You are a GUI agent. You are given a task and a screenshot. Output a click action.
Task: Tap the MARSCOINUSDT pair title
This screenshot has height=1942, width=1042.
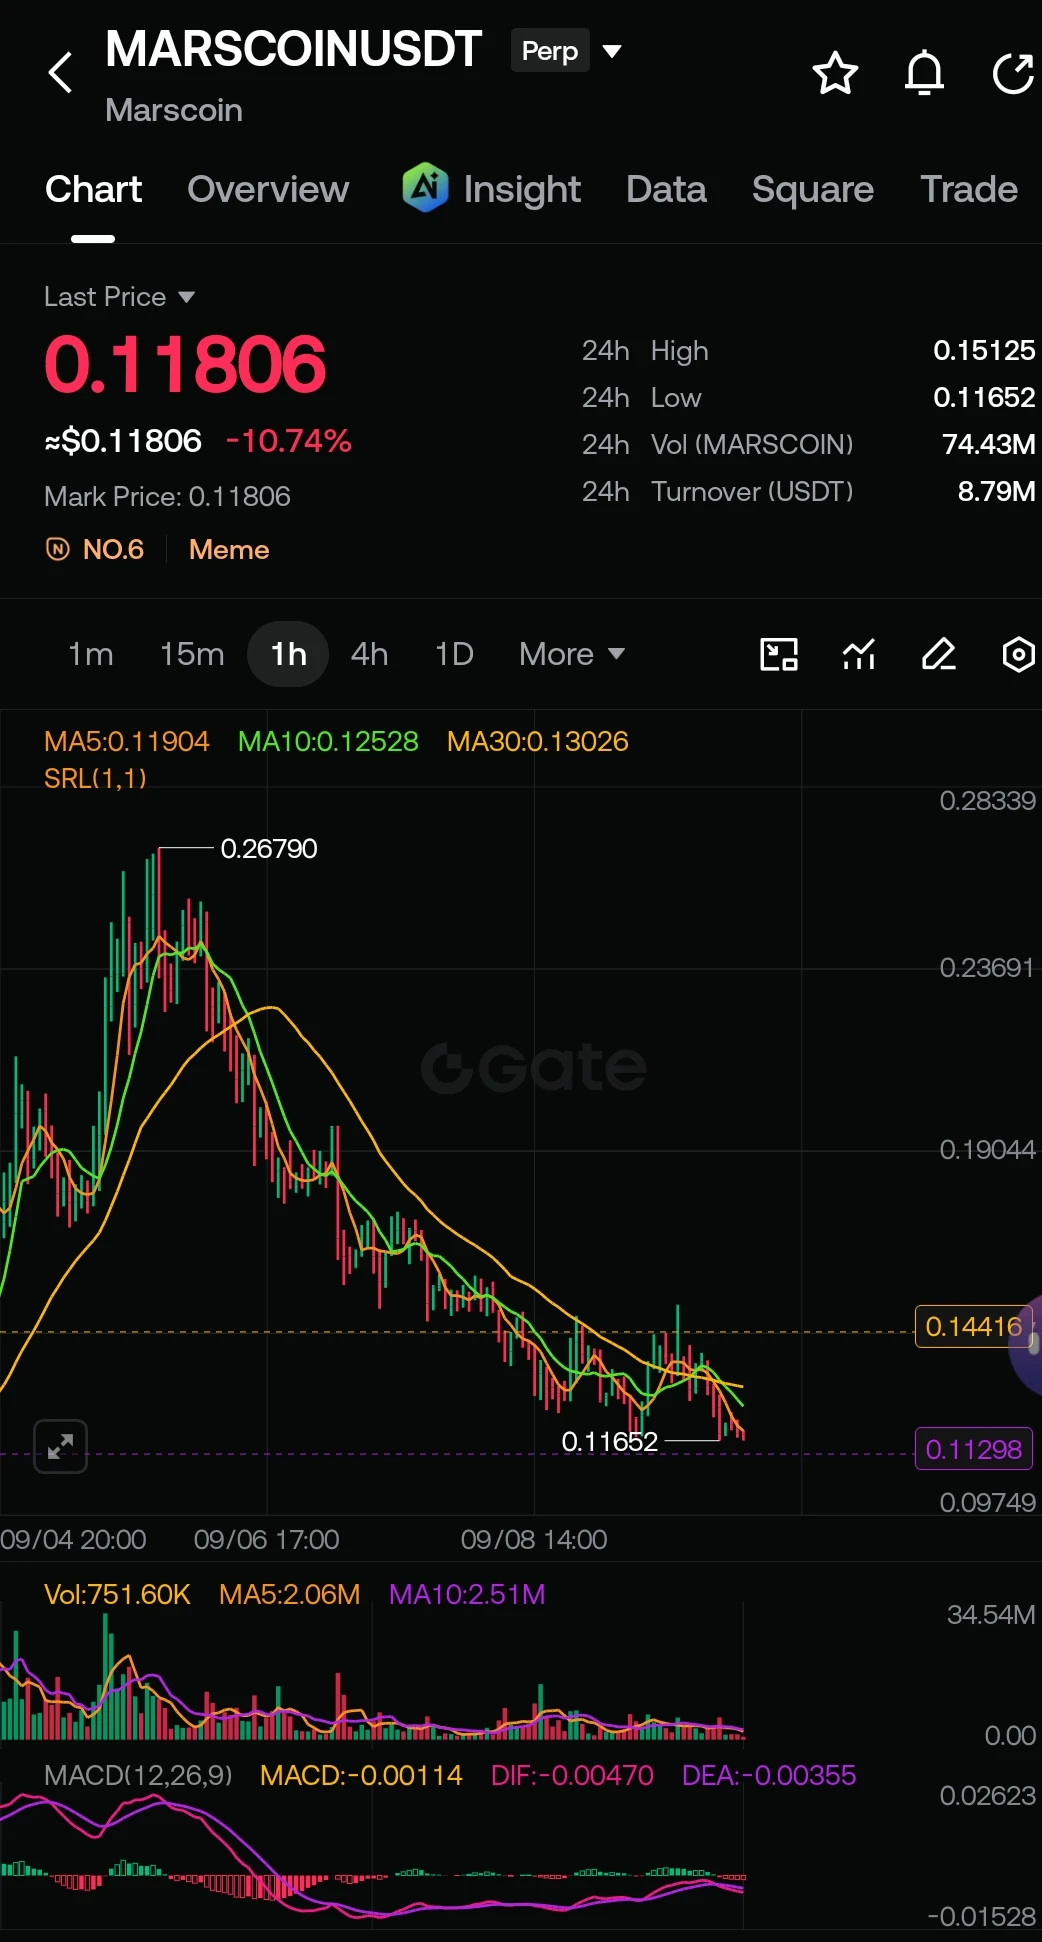point(293,49)
